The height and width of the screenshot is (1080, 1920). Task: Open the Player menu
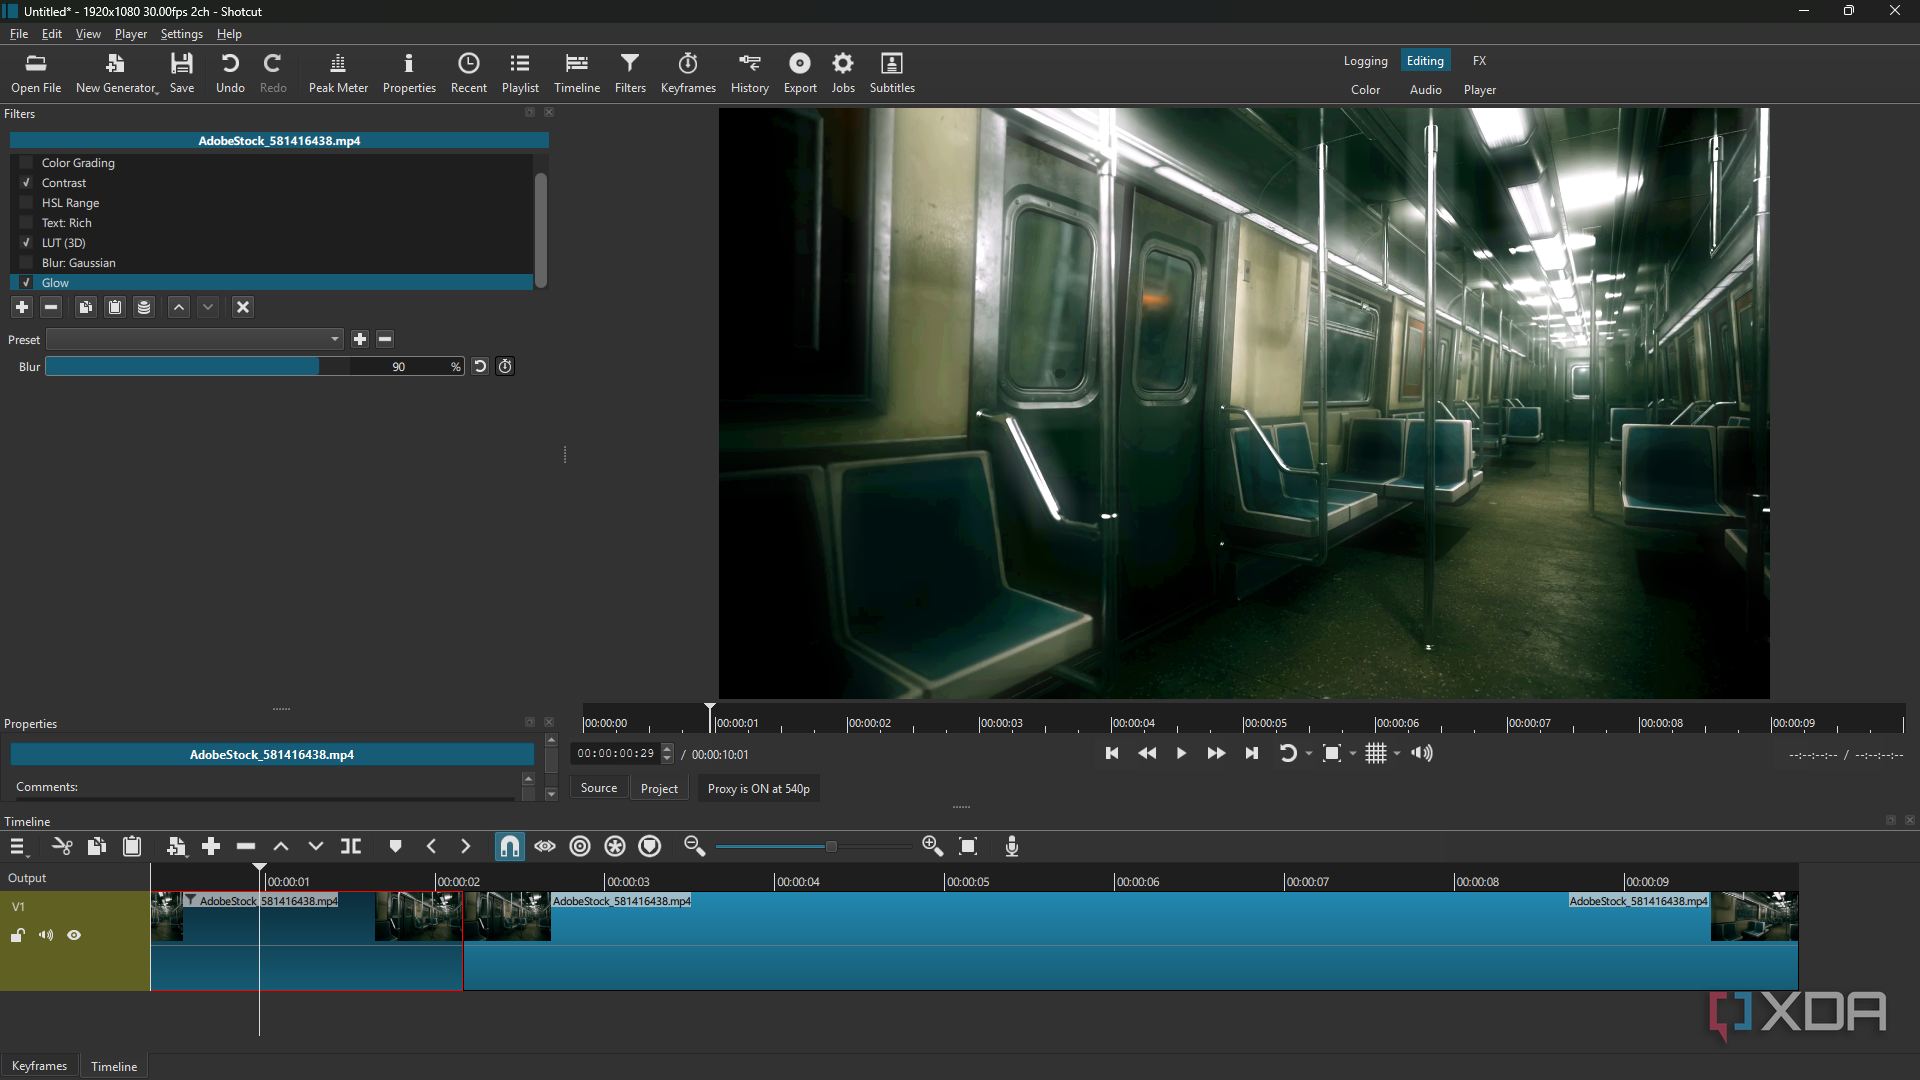pos(131,34)
